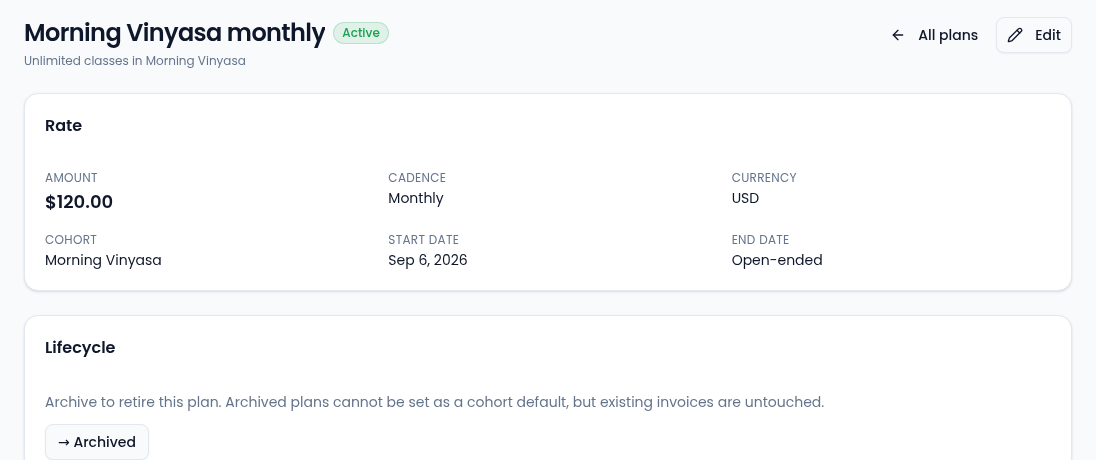Click the Rate section heading

(x=64, y=126)
